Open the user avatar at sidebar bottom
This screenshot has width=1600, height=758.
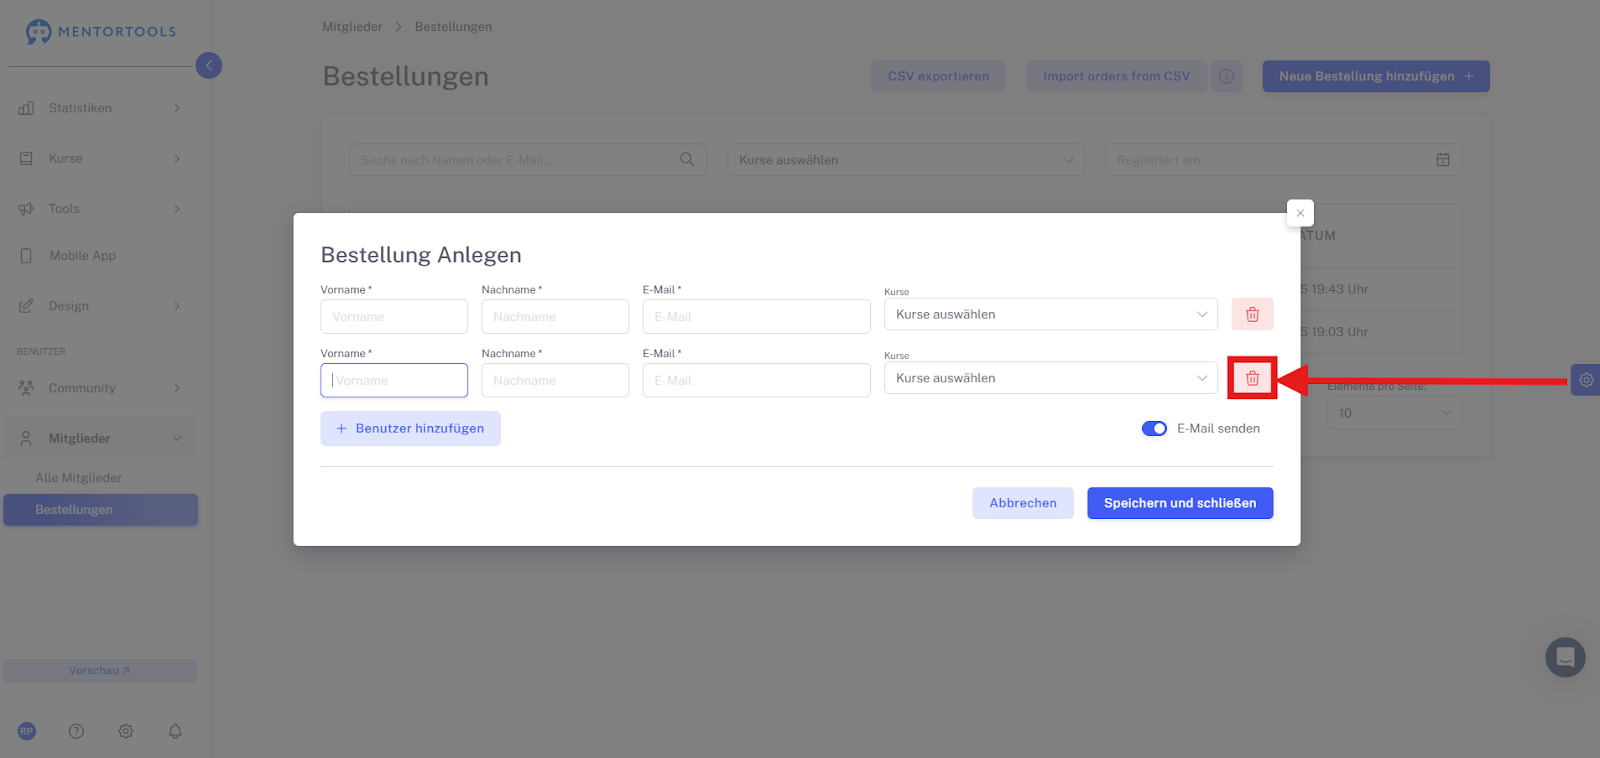click(x=27, y=731)
